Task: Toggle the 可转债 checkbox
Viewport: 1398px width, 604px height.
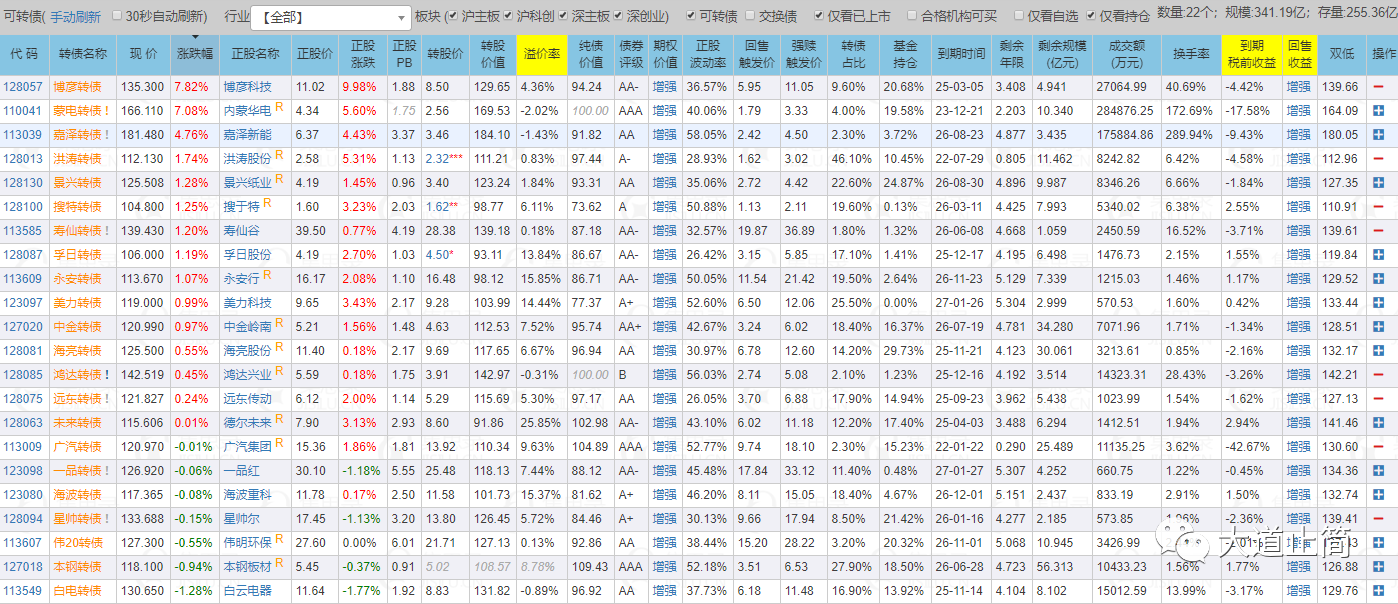Action: [691, 16]
